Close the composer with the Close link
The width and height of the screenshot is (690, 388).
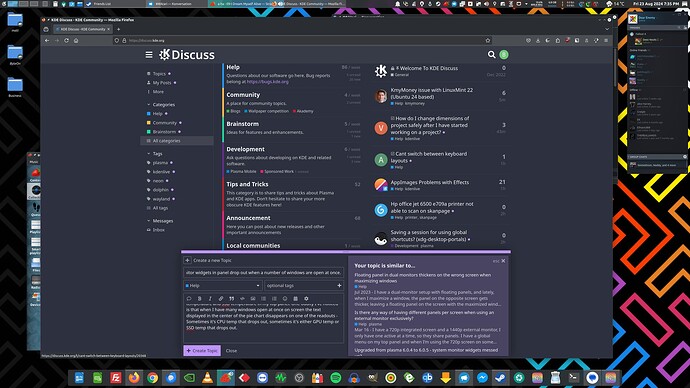coord(231,351)
